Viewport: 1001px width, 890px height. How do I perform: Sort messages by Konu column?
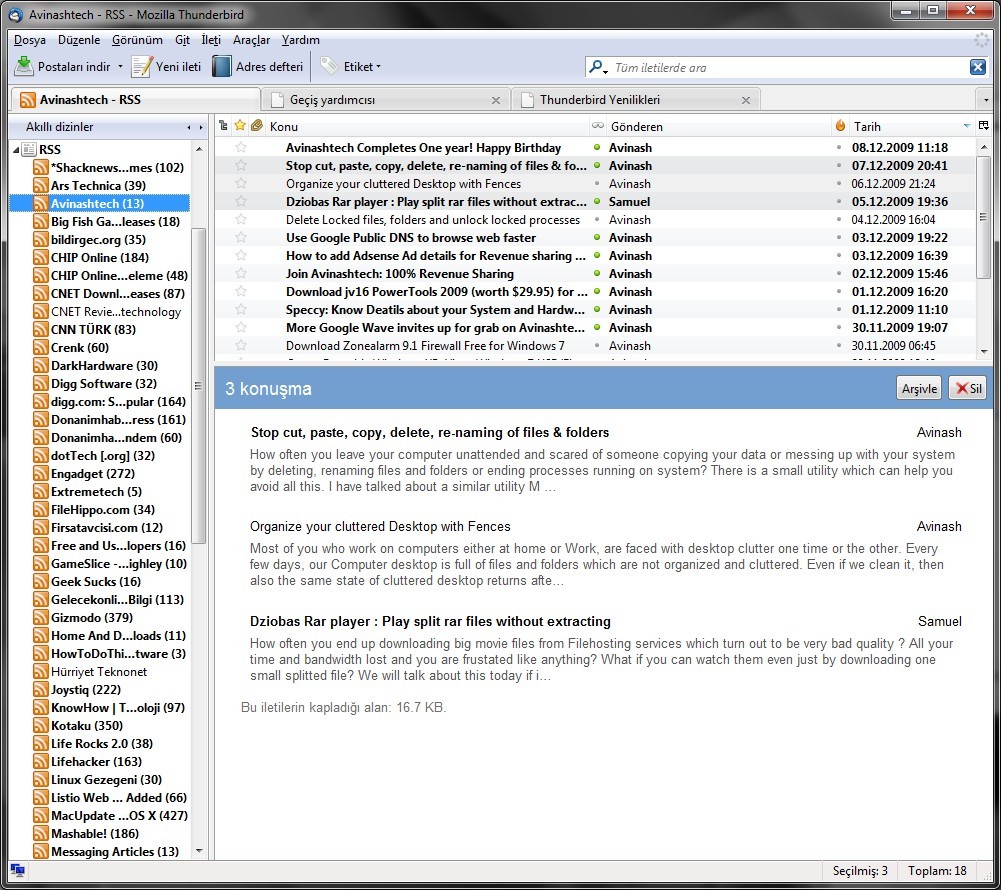coord(426,126)
